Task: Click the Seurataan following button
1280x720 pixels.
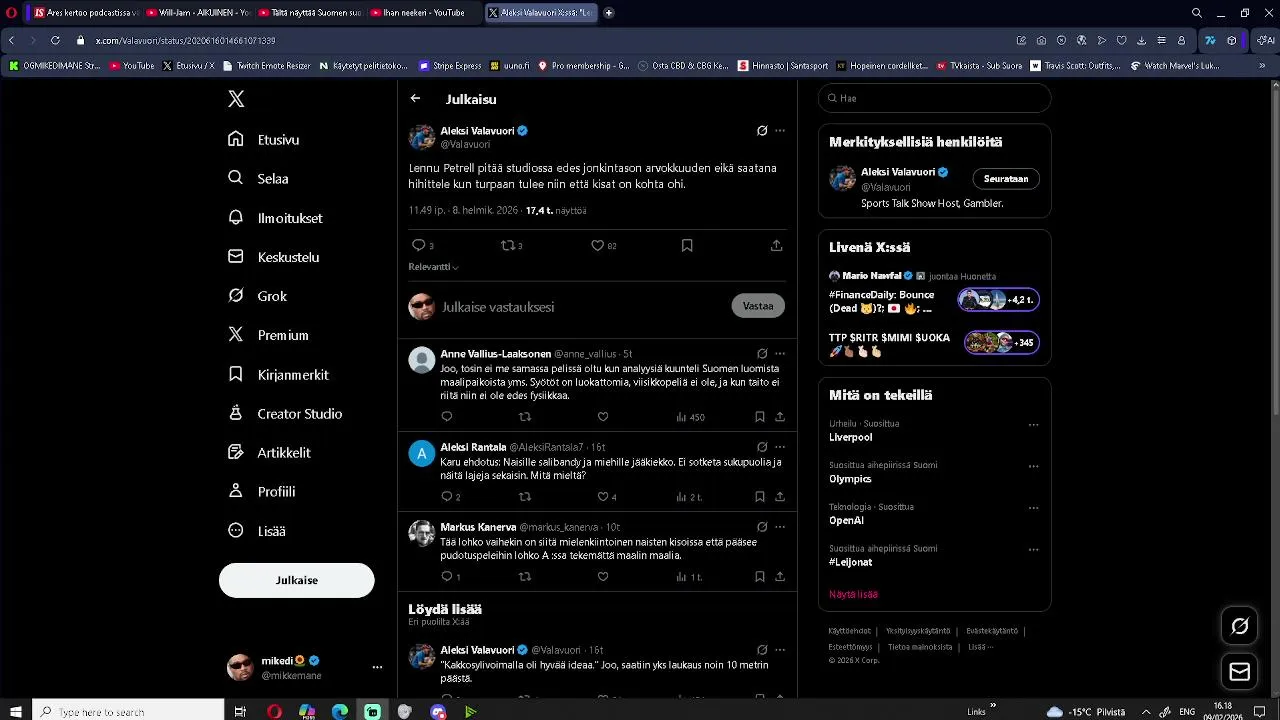Action: (x=1006, y=179)
